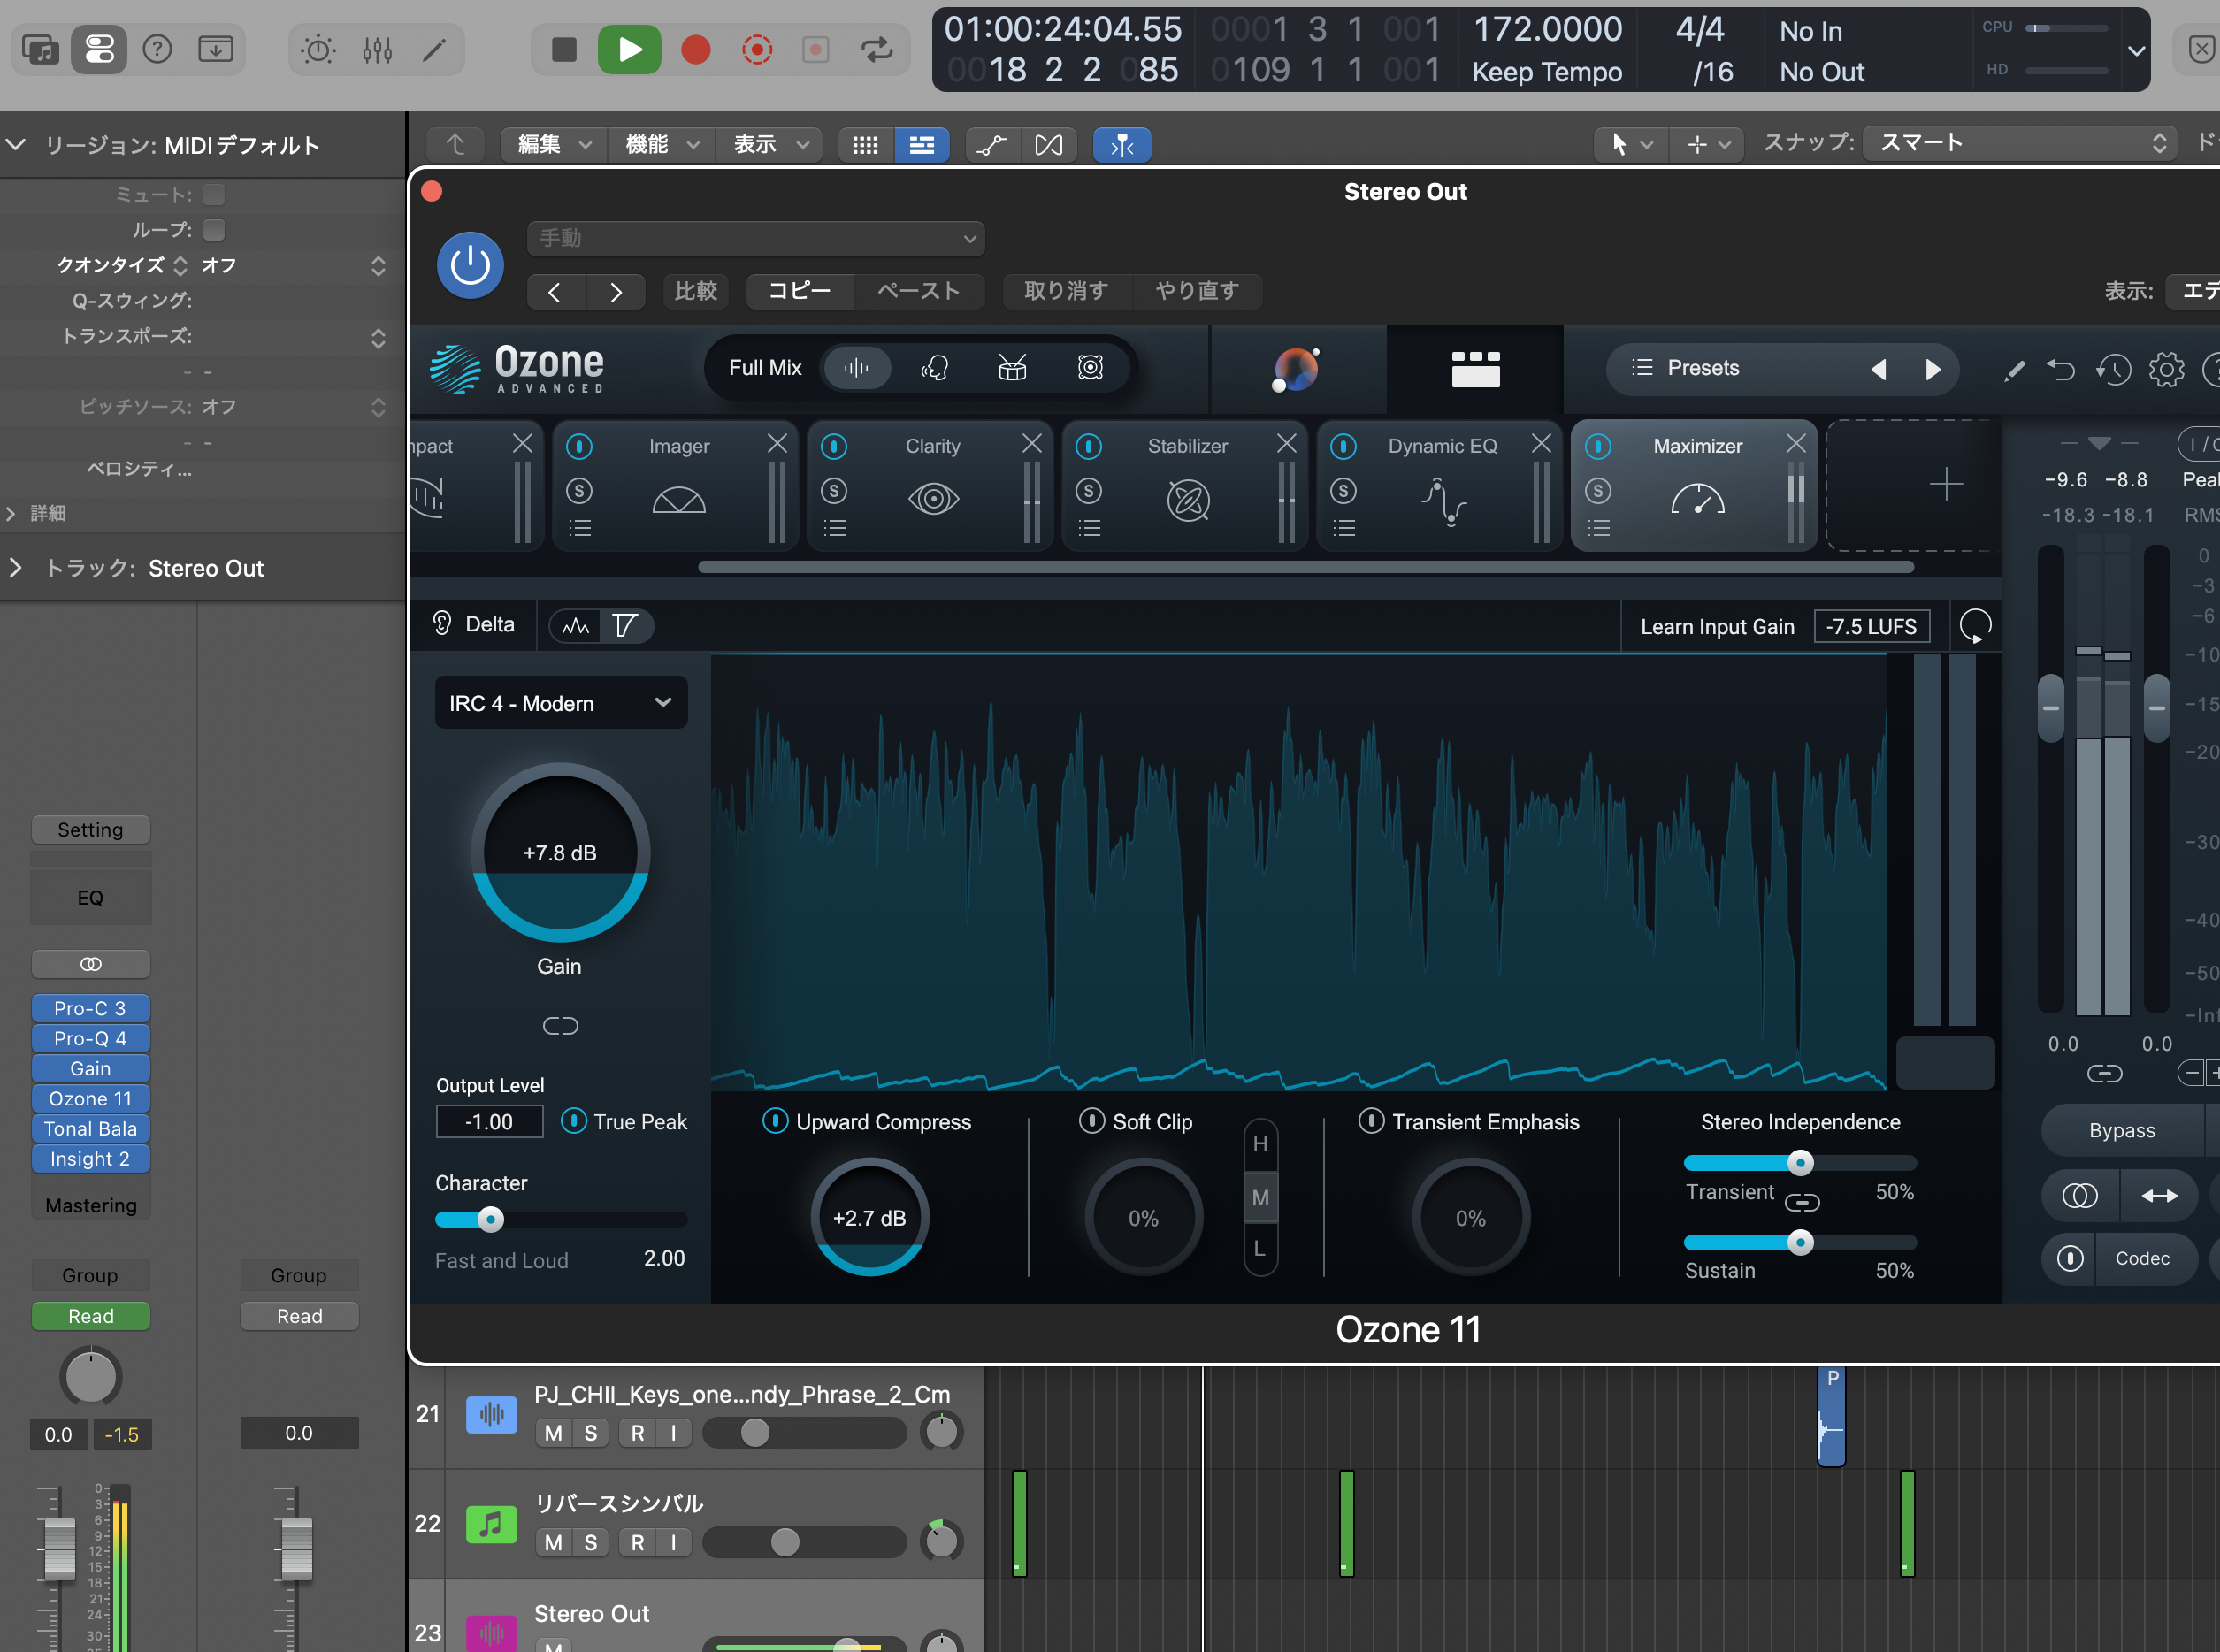Viewport: 2220px width, 1652px height.
Task: Open the Ozone module chain view icon
Action: (1475, 369)
